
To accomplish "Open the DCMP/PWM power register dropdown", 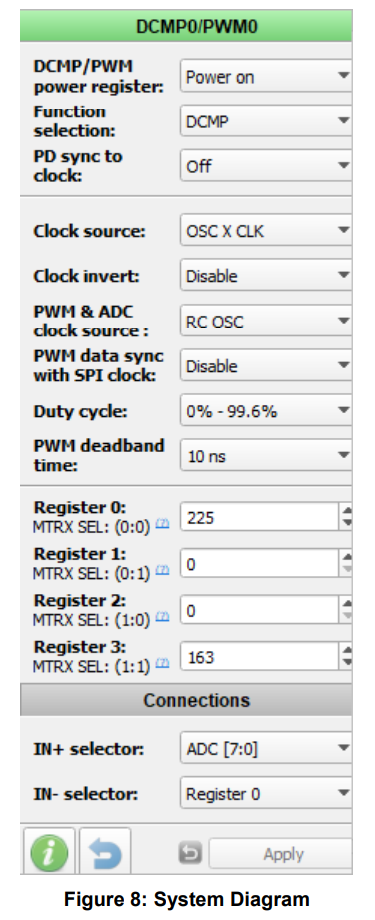I will click(x=266, y=76).
